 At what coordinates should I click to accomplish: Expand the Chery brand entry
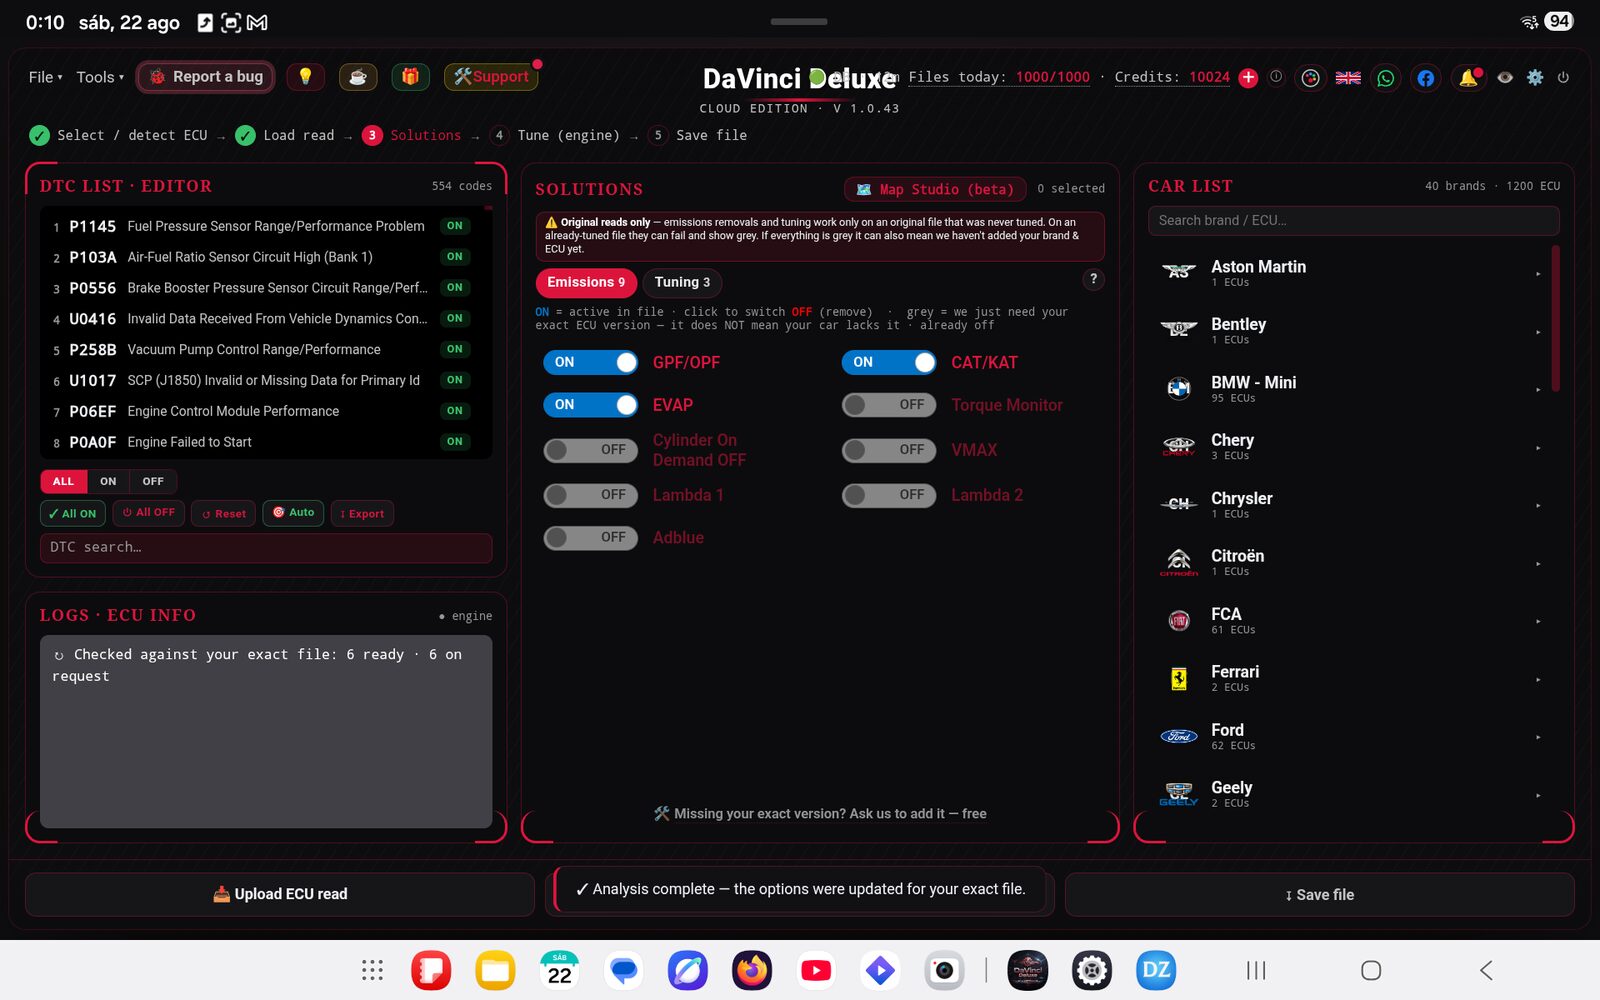(1353, 446)
